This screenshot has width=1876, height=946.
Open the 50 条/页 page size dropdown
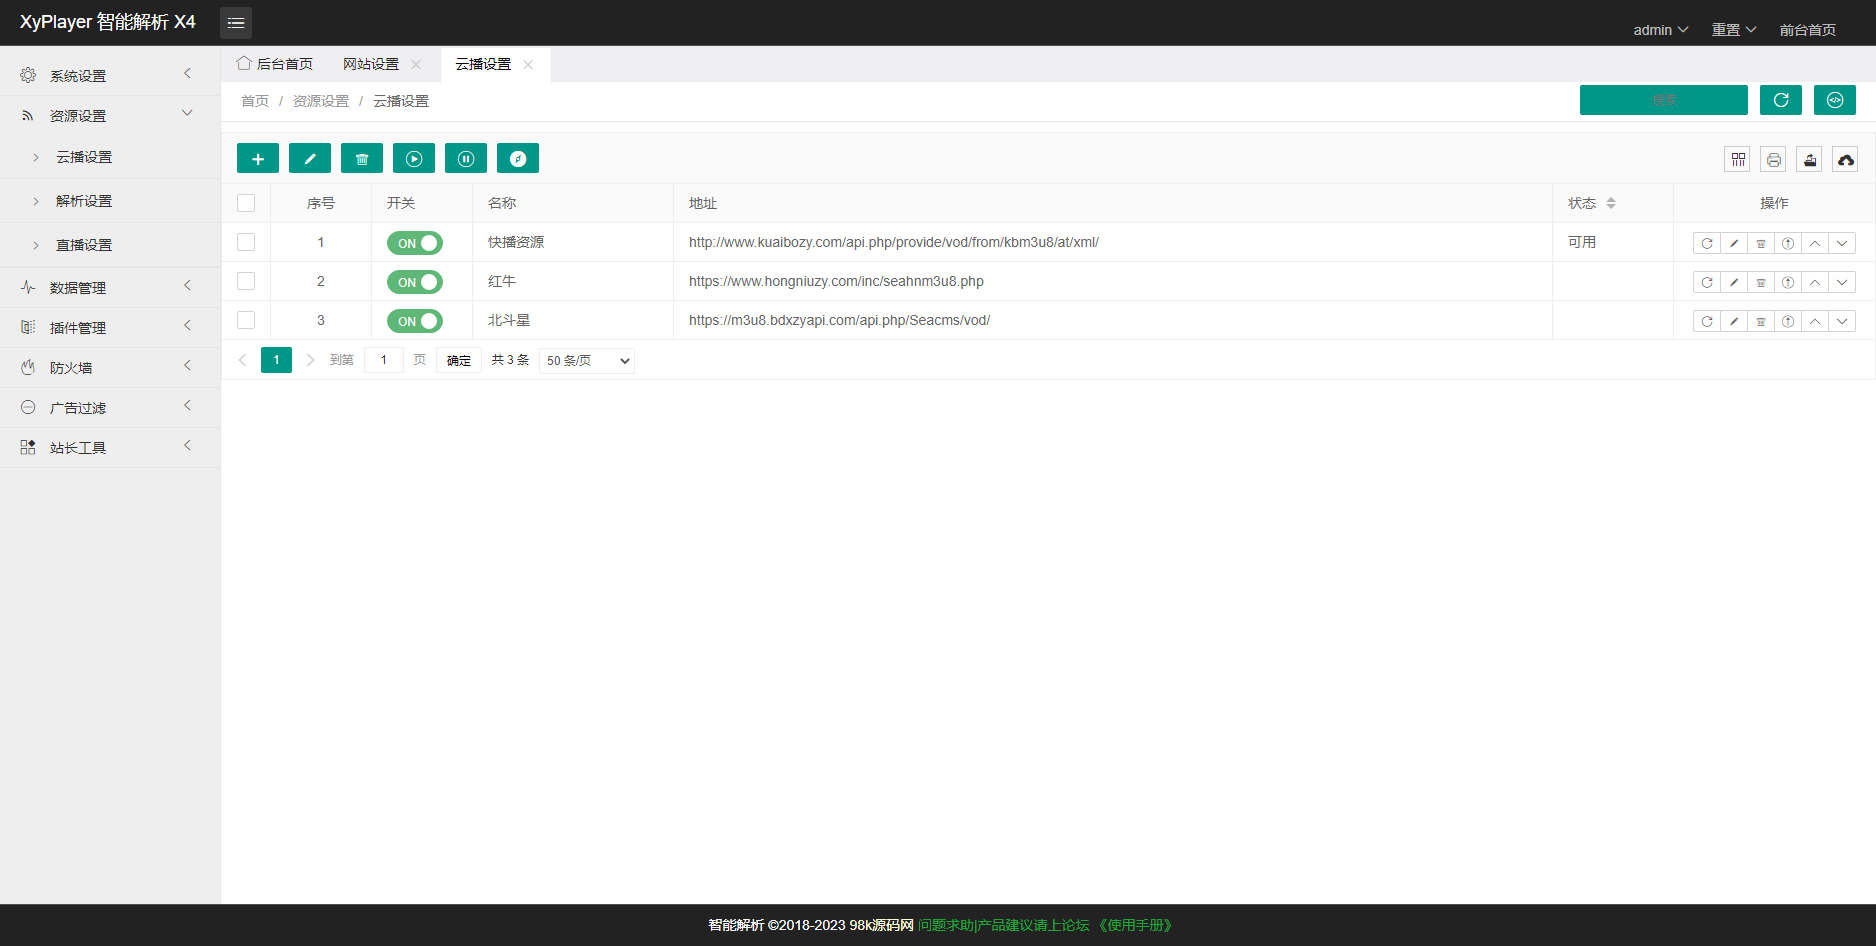[x=587, y=360]
